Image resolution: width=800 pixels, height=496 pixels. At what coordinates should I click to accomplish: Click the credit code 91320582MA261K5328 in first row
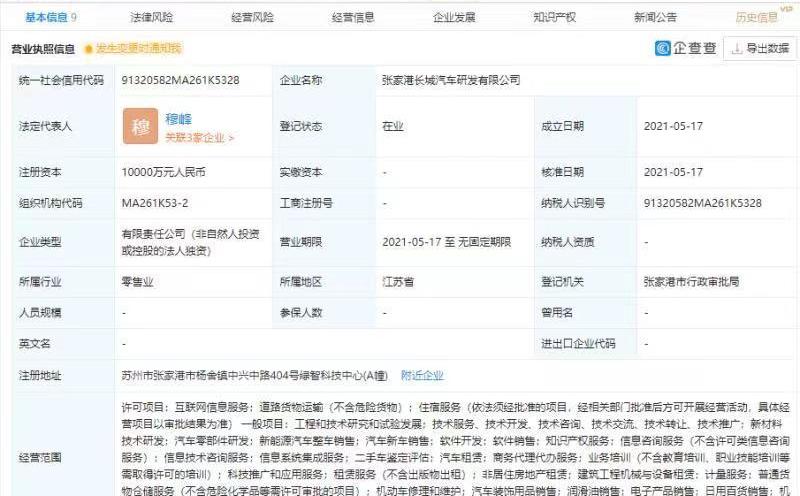(180, 80)
